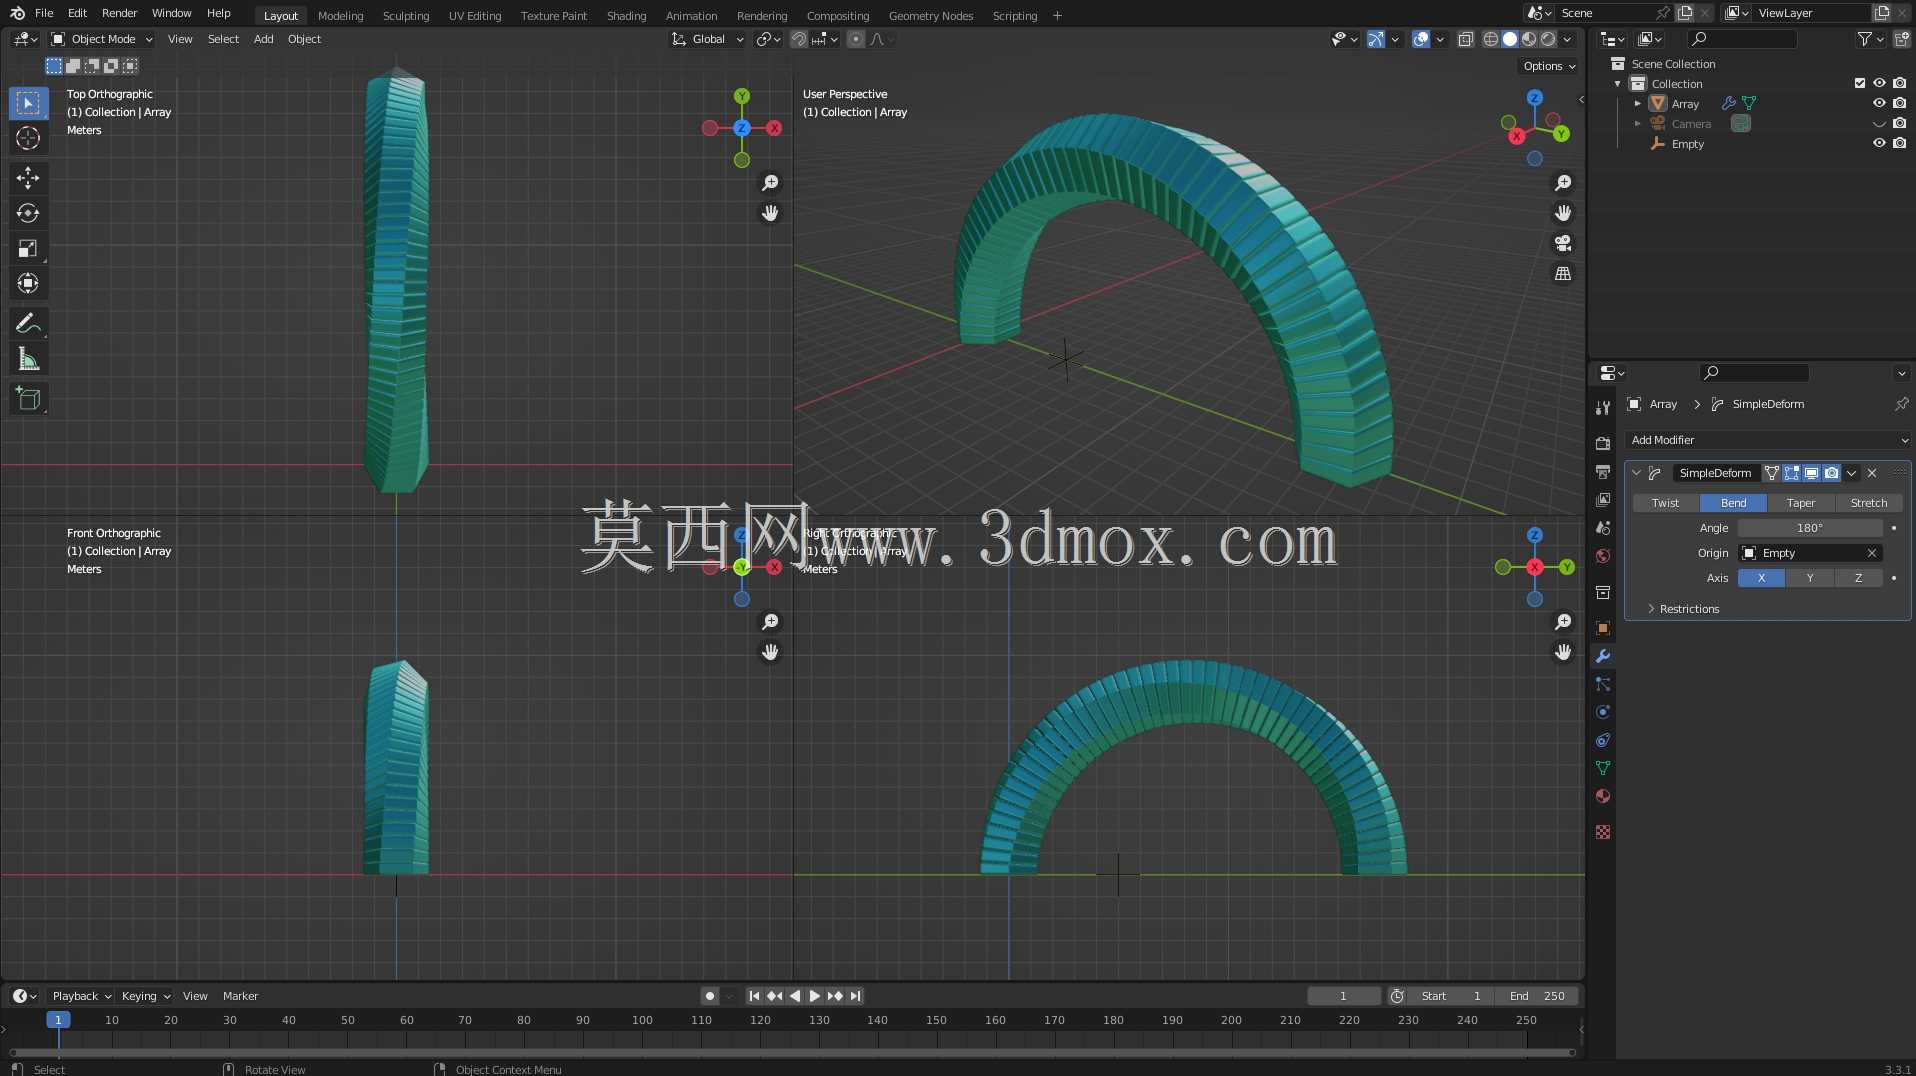
Task: Toggle SimpleDeform display in render
Action: point(1831,473)
